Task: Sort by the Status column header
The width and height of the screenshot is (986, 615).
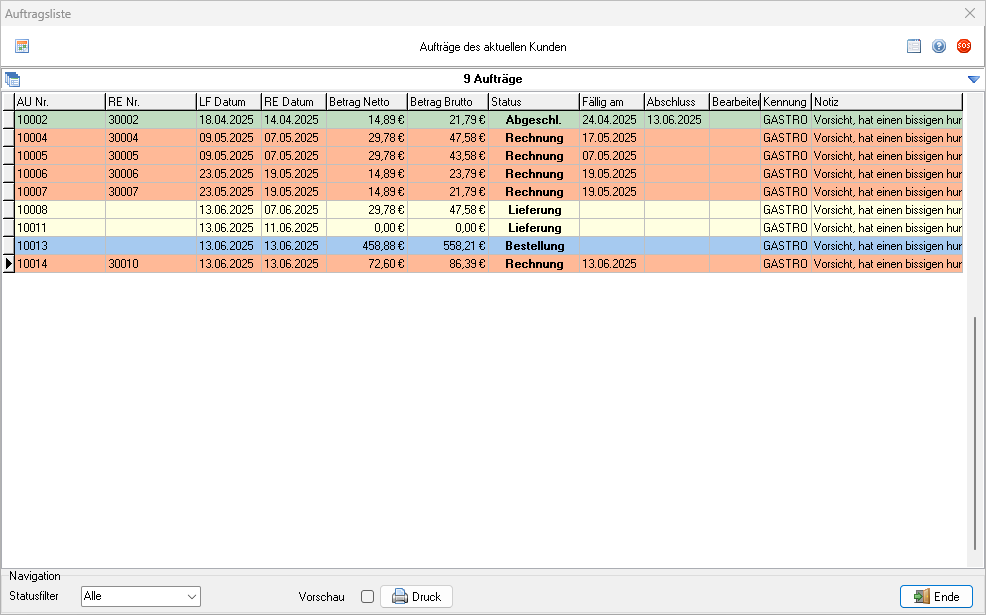Action: point(533,102)
